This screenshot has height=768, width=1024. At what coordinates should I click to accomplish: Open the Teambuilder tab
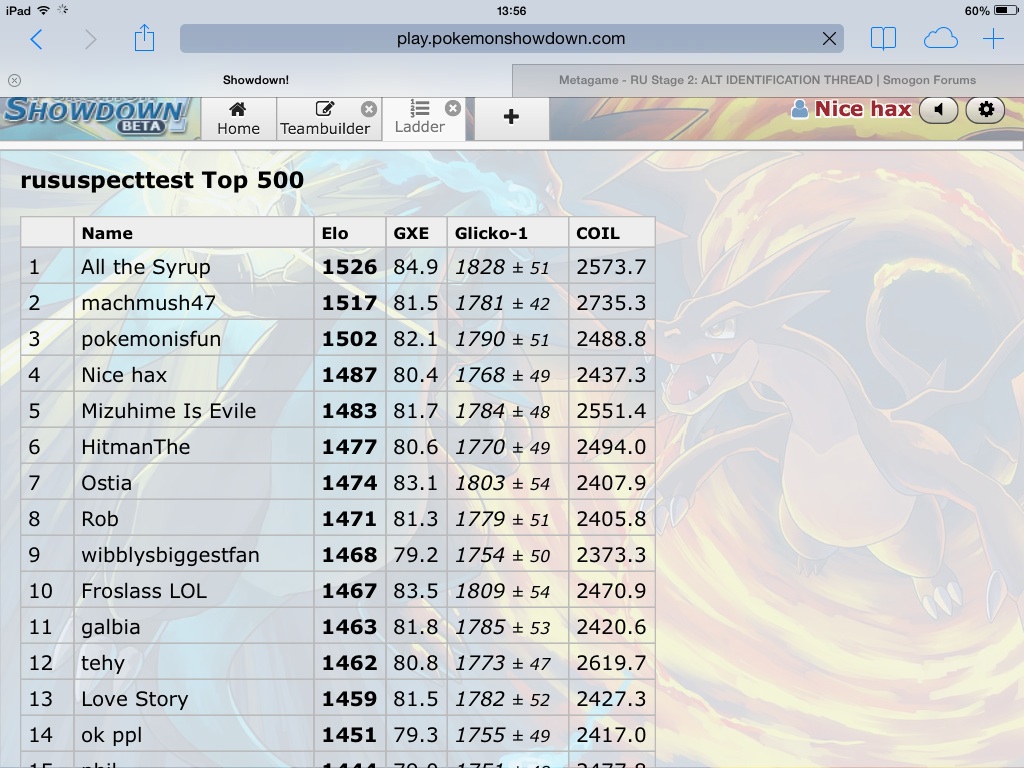[324, 119]
